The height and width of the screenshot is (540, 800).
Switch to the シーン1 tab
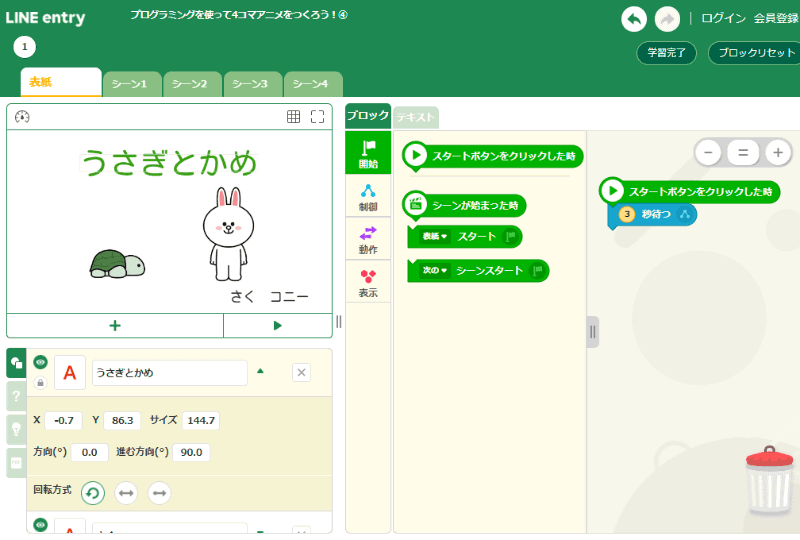(132, 84)
